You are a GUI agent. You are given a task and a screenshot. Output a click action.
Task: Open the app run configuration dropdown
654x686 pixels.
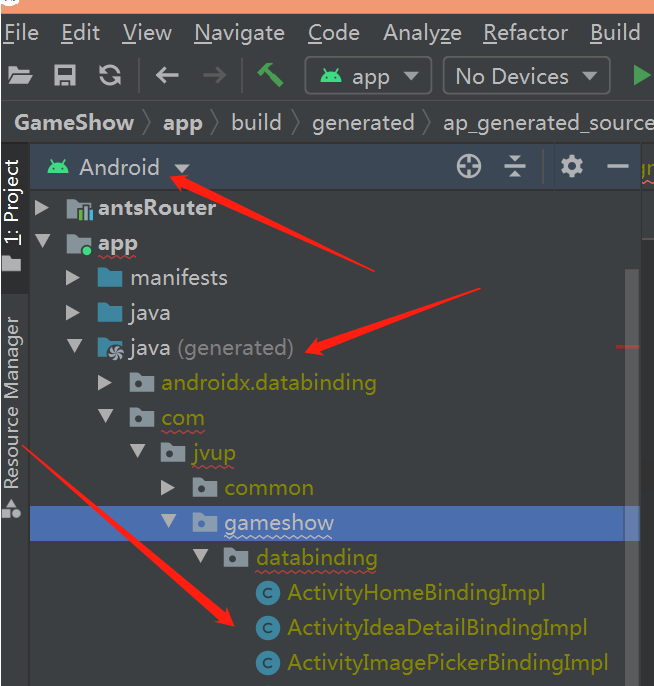[368, 76]
